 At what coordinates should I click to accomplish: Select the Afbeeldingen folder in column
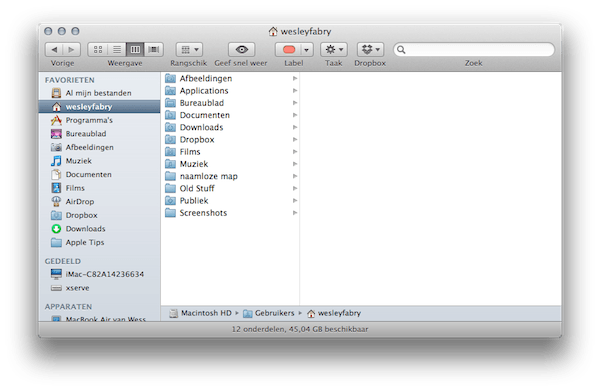coord(230,78)
